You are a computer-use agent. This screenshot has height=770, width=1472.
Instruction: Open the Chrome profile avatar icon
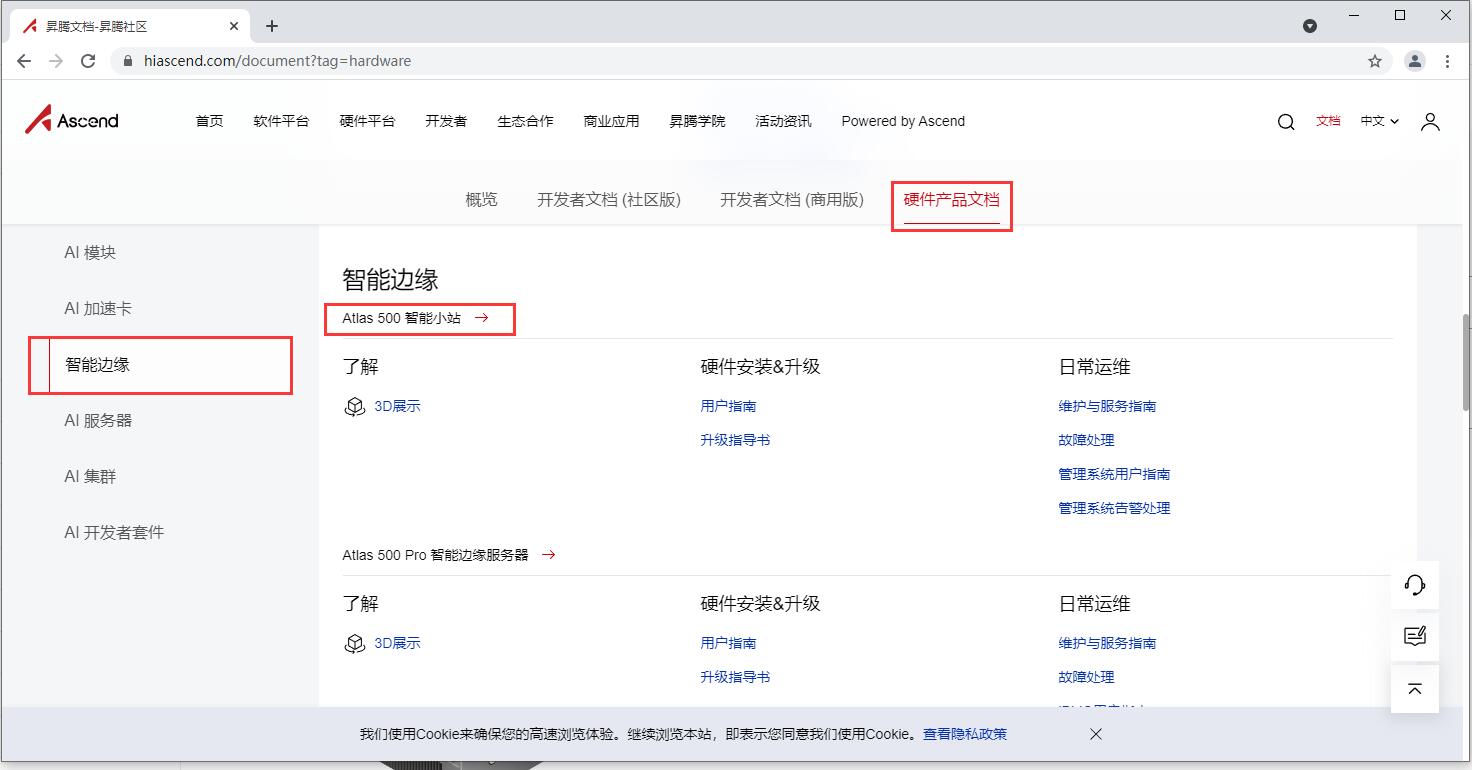[1414, 61]
